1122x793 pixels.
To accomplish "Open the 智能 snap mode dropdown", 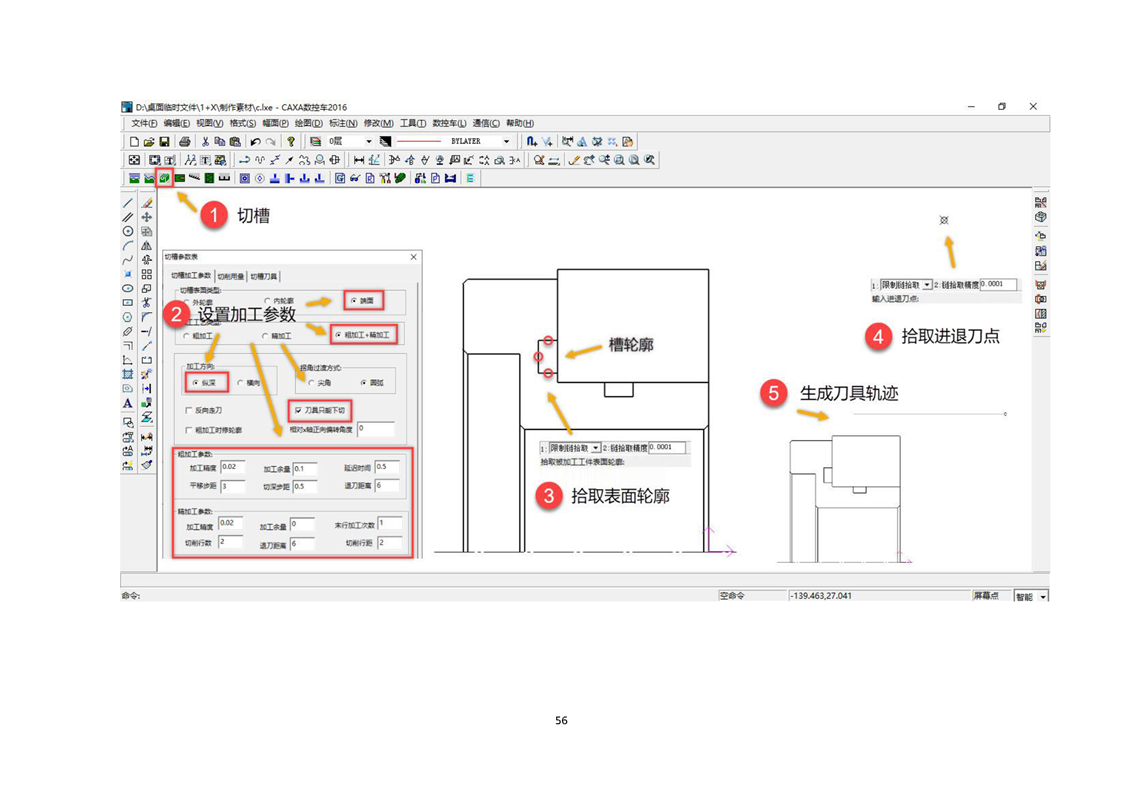I will click(1043, 597).
